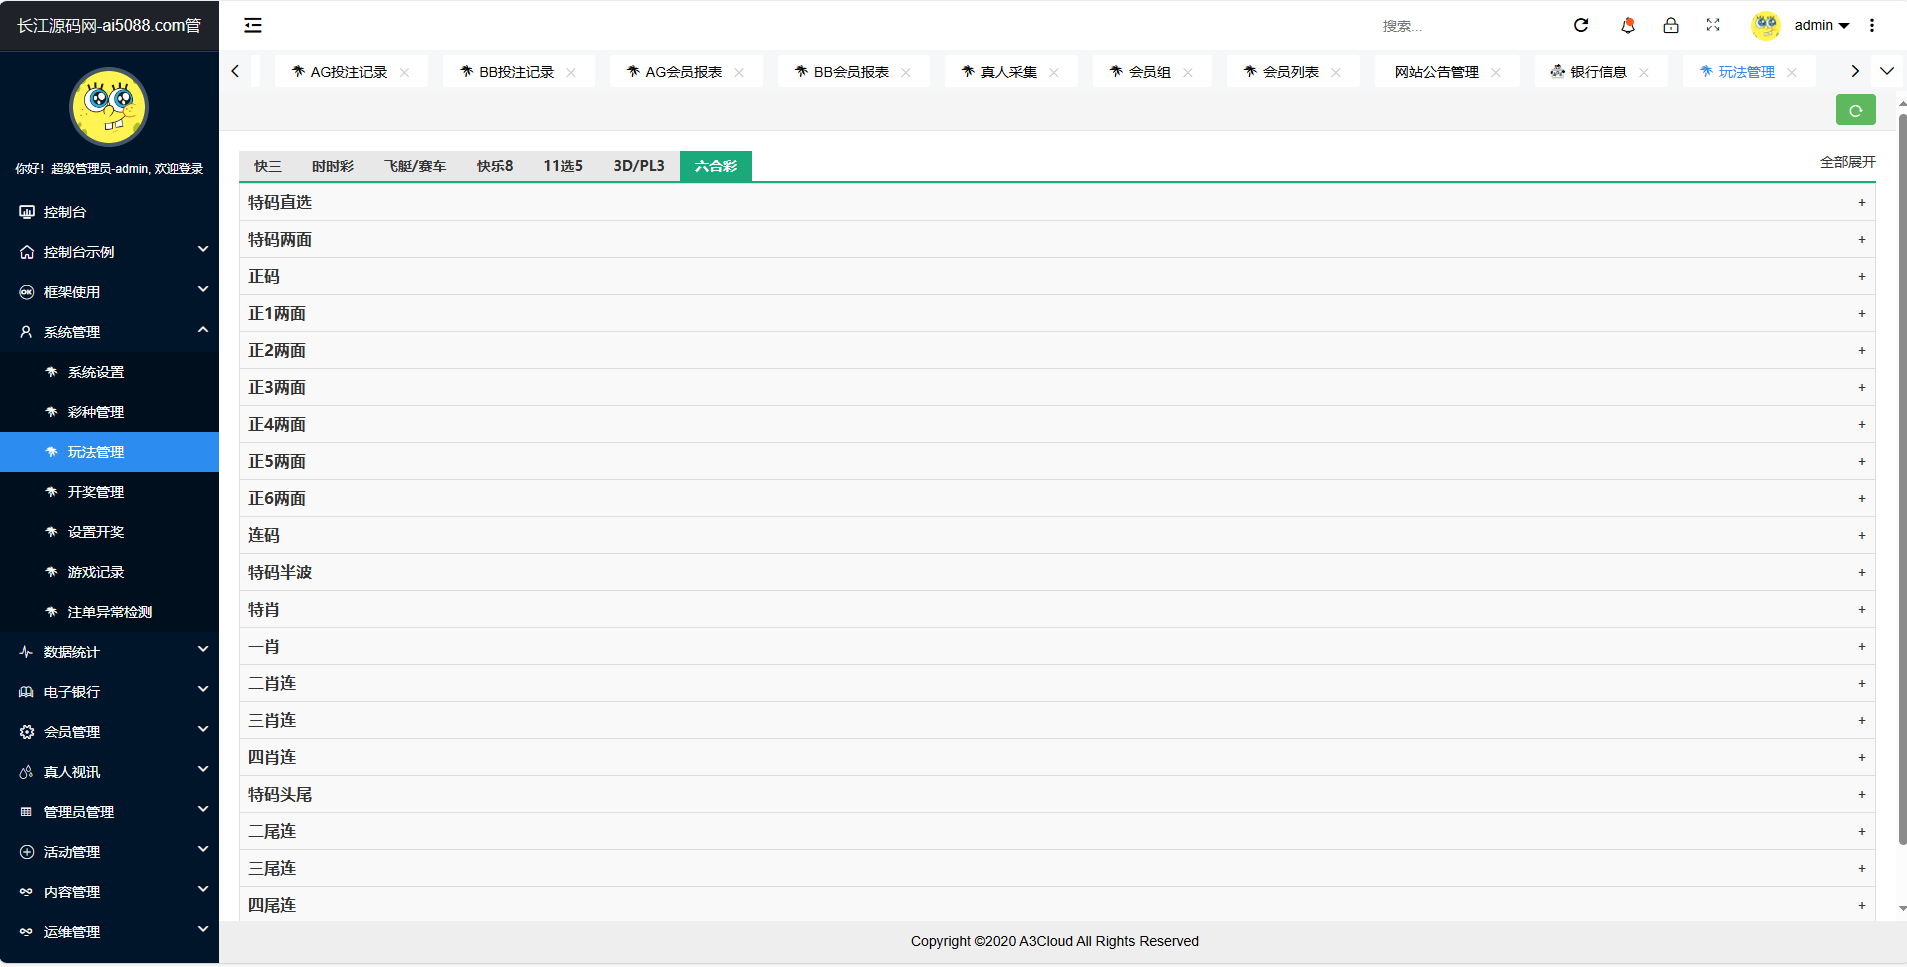This screenshot has height=967, width=1907.
Task: Click the lock screen icon
Action: tap(1671, 25)
